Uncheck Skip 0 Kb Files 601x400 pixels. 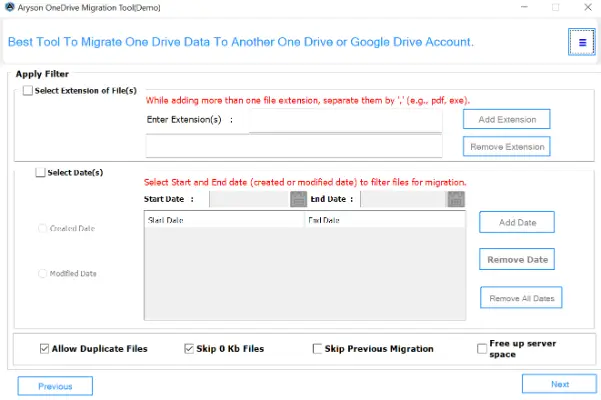pyautogui.click(x=189, y=349)
